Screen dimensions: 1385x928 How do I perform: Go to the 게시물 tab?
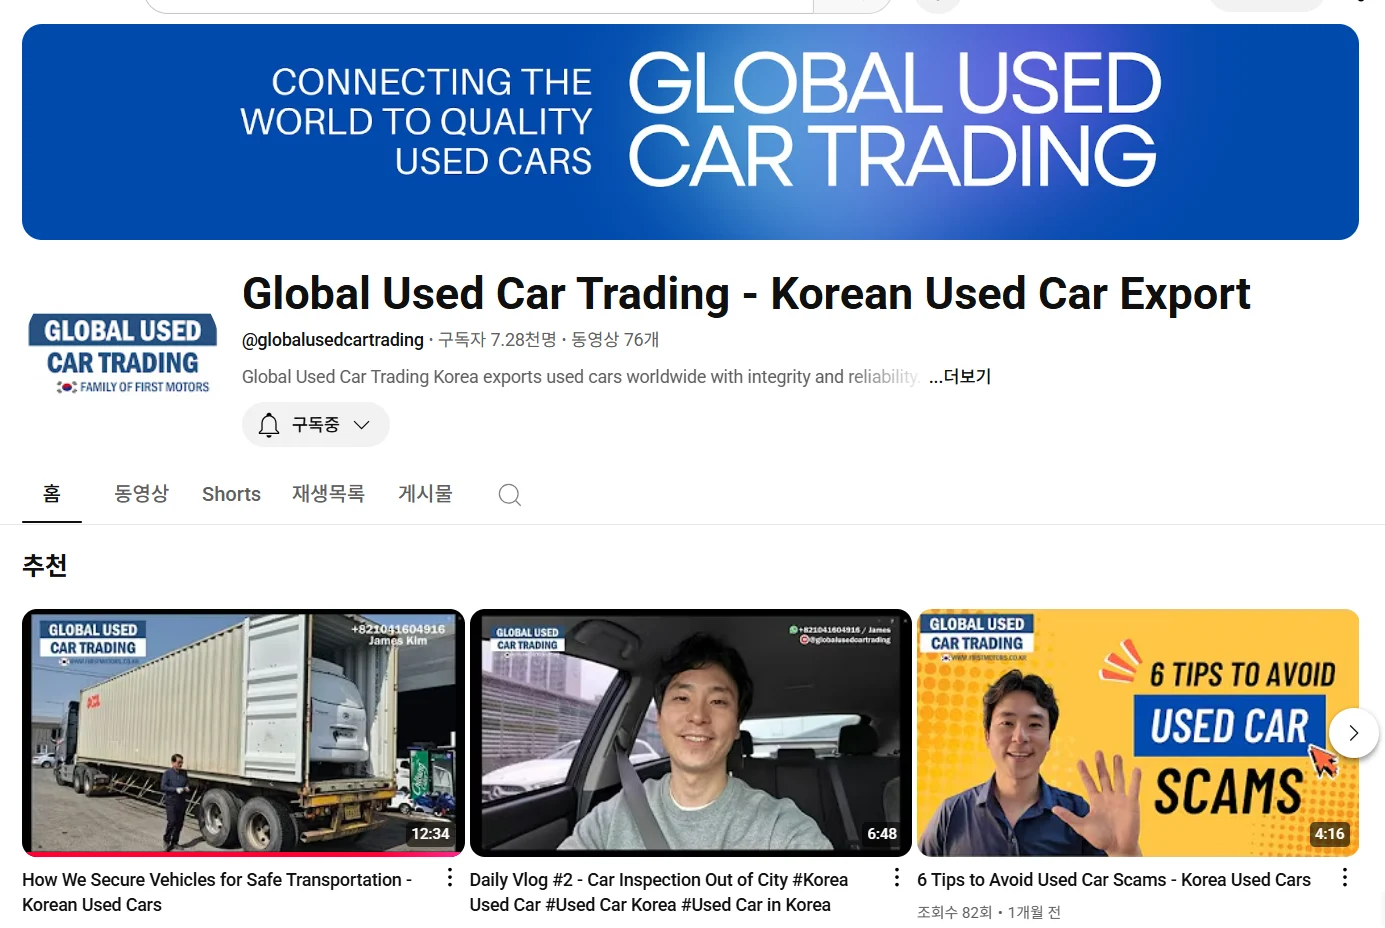click(x=425, y=494)
